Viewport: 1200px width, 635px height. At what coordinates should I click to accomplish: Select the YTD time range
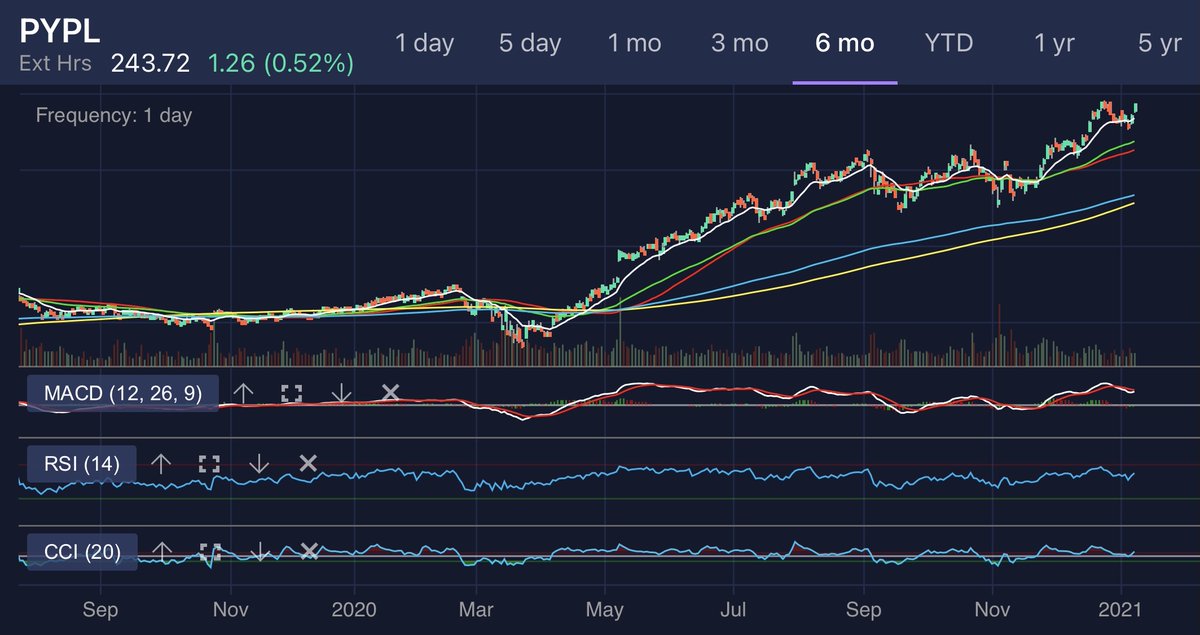[x=948, y=43]
